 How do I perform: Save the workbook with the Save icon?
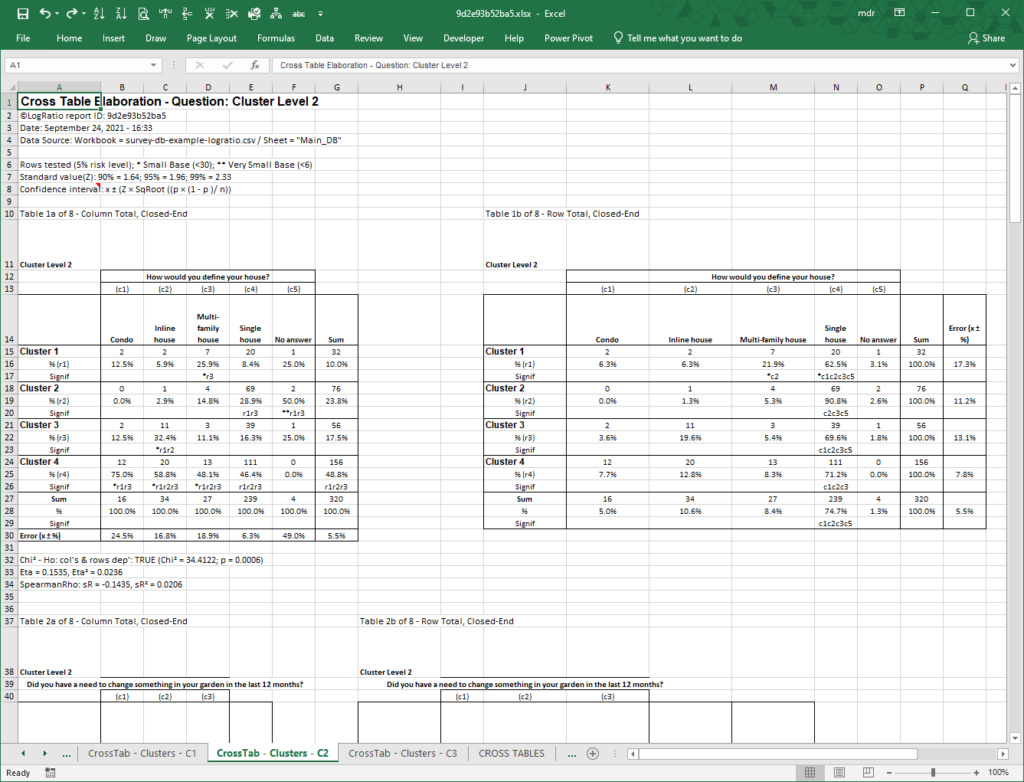tap(22, 13)
